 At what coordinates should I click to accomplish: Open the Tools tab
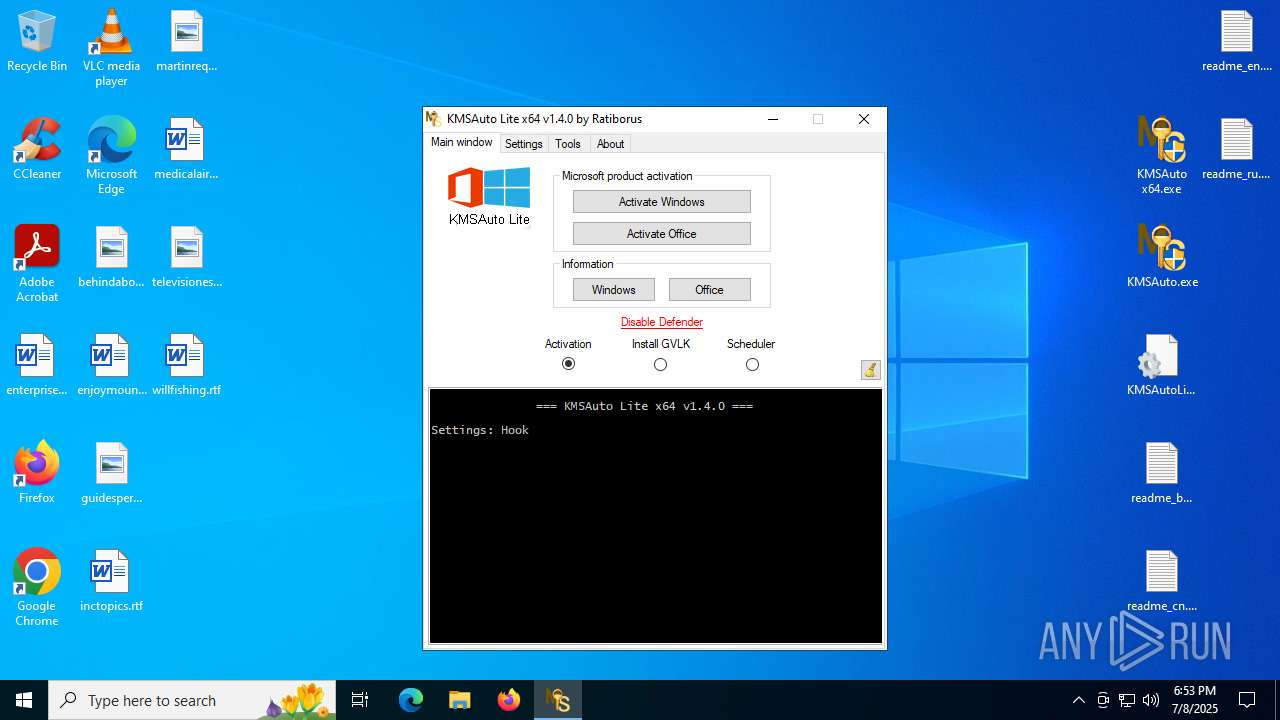(x=568, y=144)
